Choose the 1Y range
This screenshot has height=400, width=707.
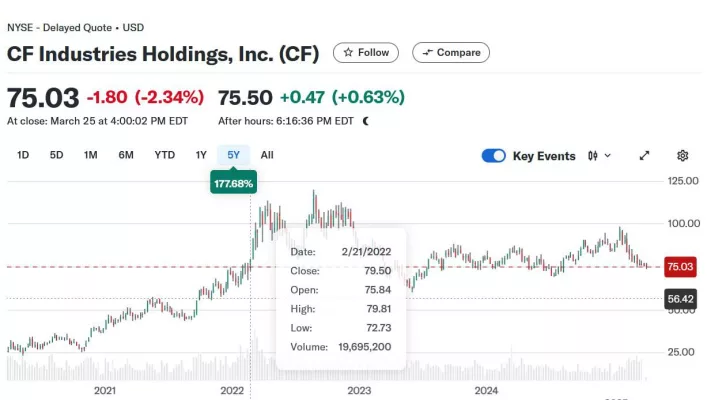(201, 155)
